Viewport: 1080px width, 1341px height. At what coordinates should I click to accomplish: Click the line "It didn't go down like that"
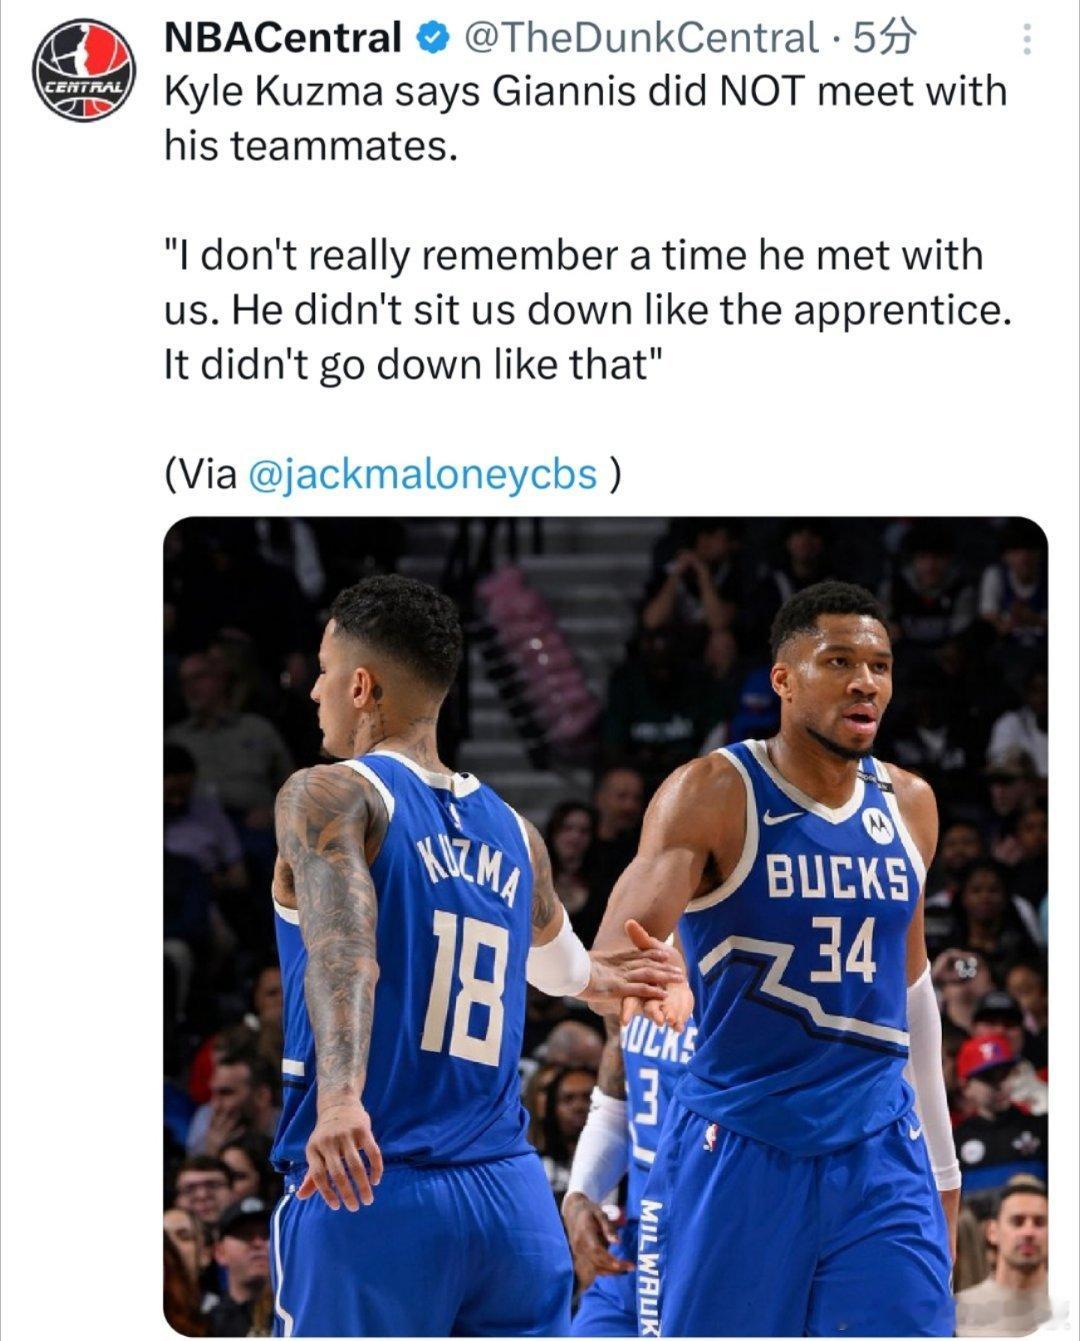click(412, 364)
